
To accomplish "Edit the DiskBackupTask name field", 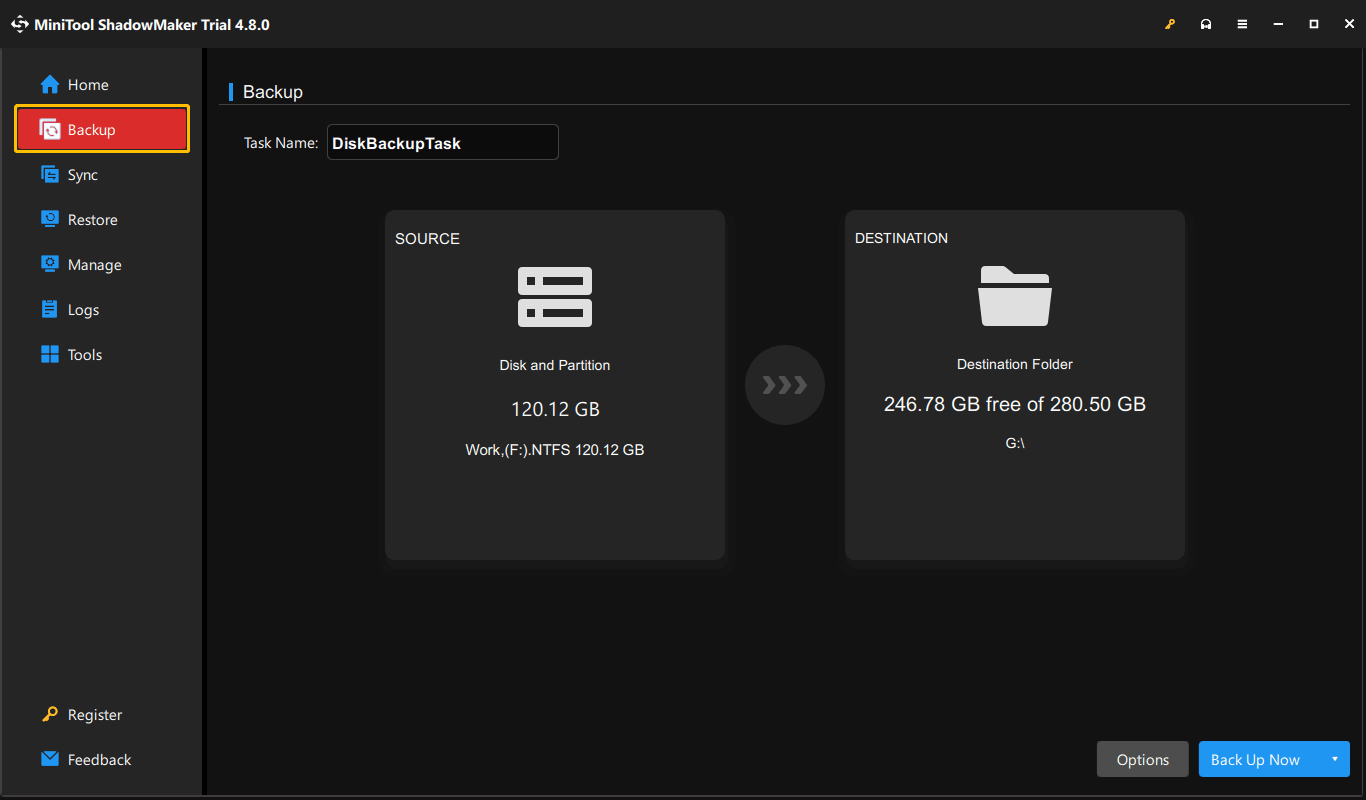I will point(442,142).
